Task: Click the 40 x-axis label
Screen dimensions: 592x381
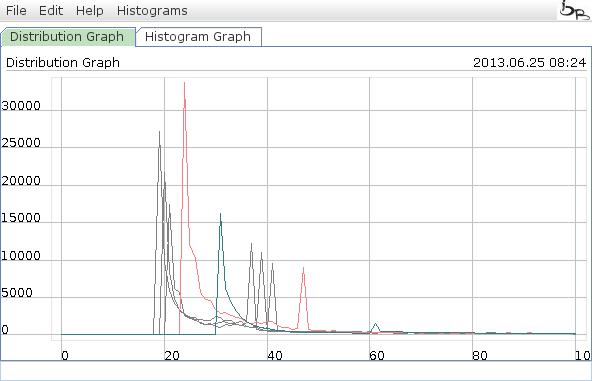Action: coord(274,355)
